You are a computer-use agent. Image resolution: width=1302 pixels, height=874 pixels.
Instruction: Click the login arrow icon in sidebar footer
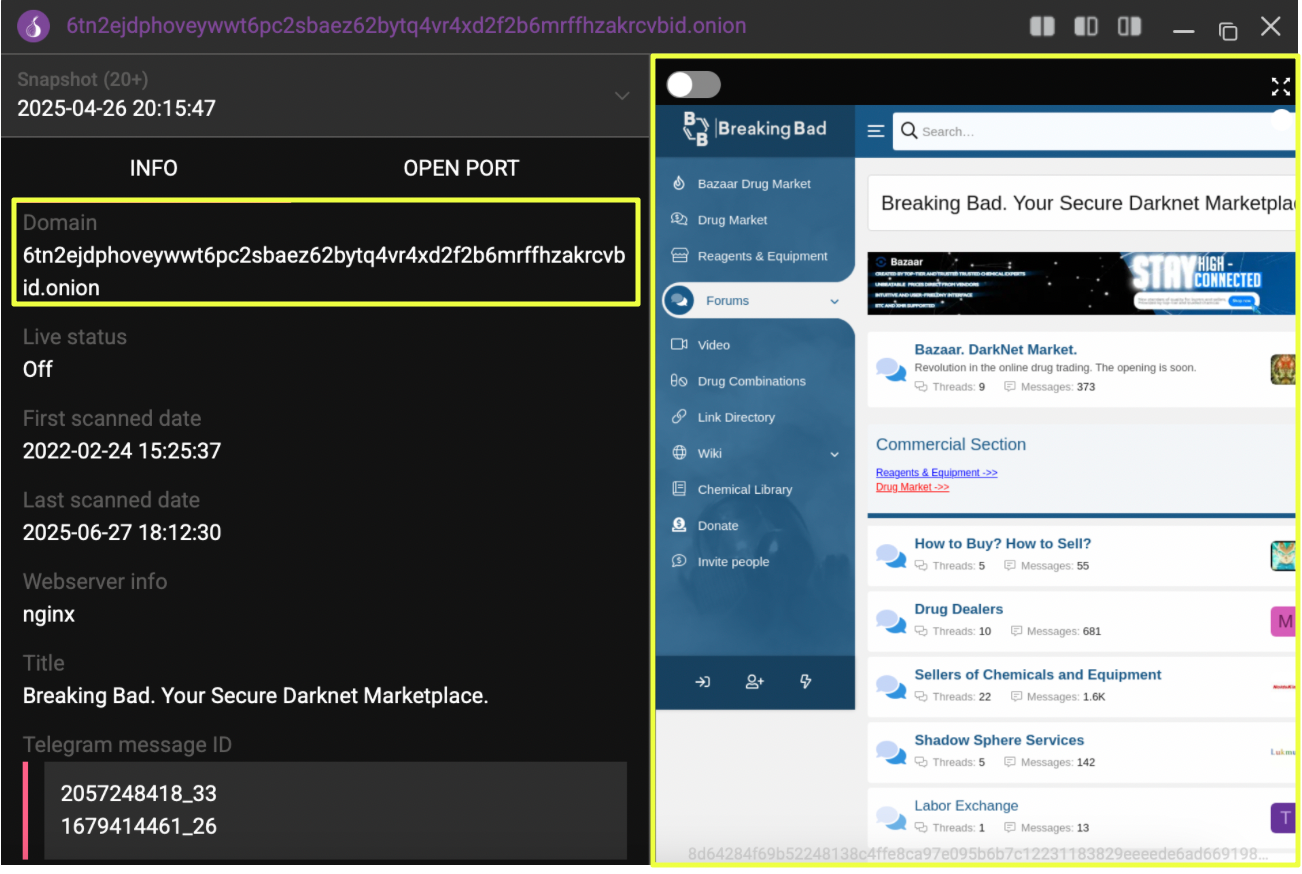coord(703,682)
